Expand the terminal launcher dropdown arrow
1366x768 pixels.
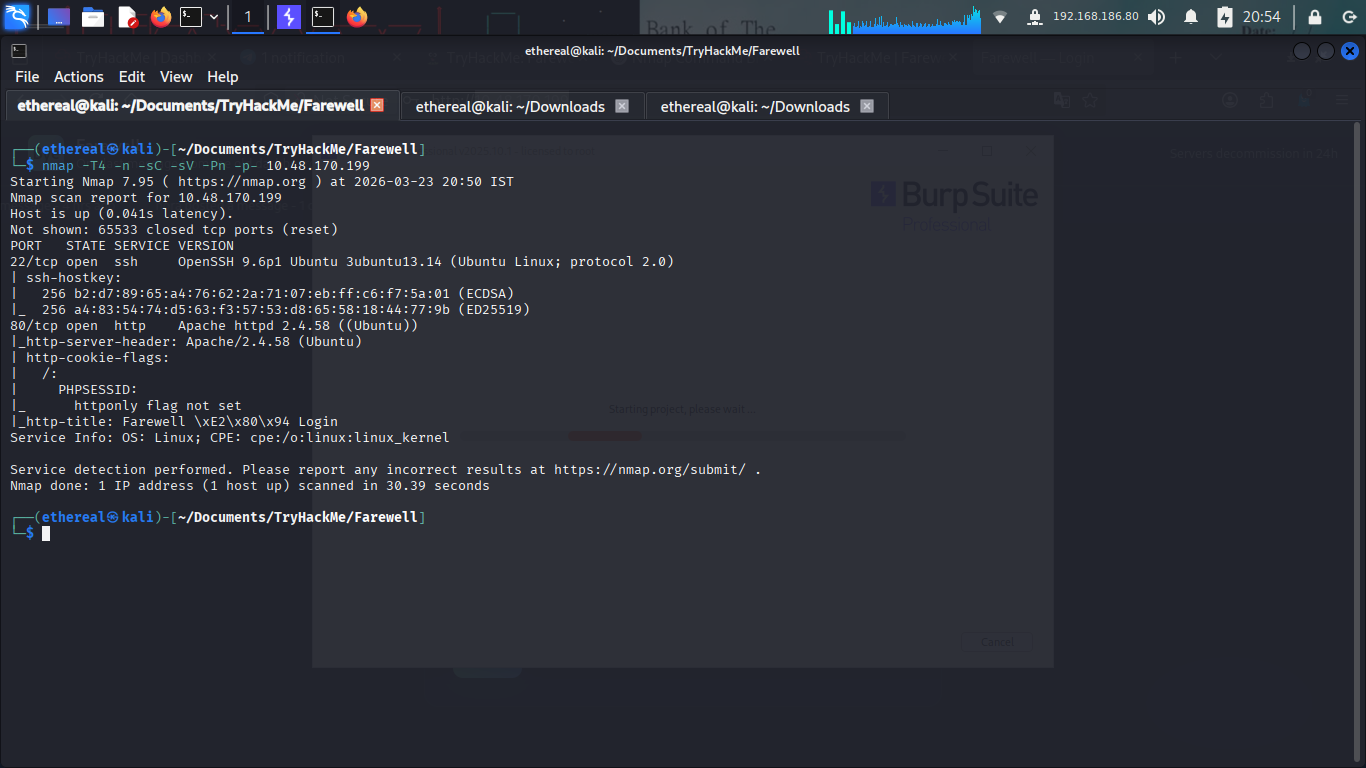click(x=214, y=17)
